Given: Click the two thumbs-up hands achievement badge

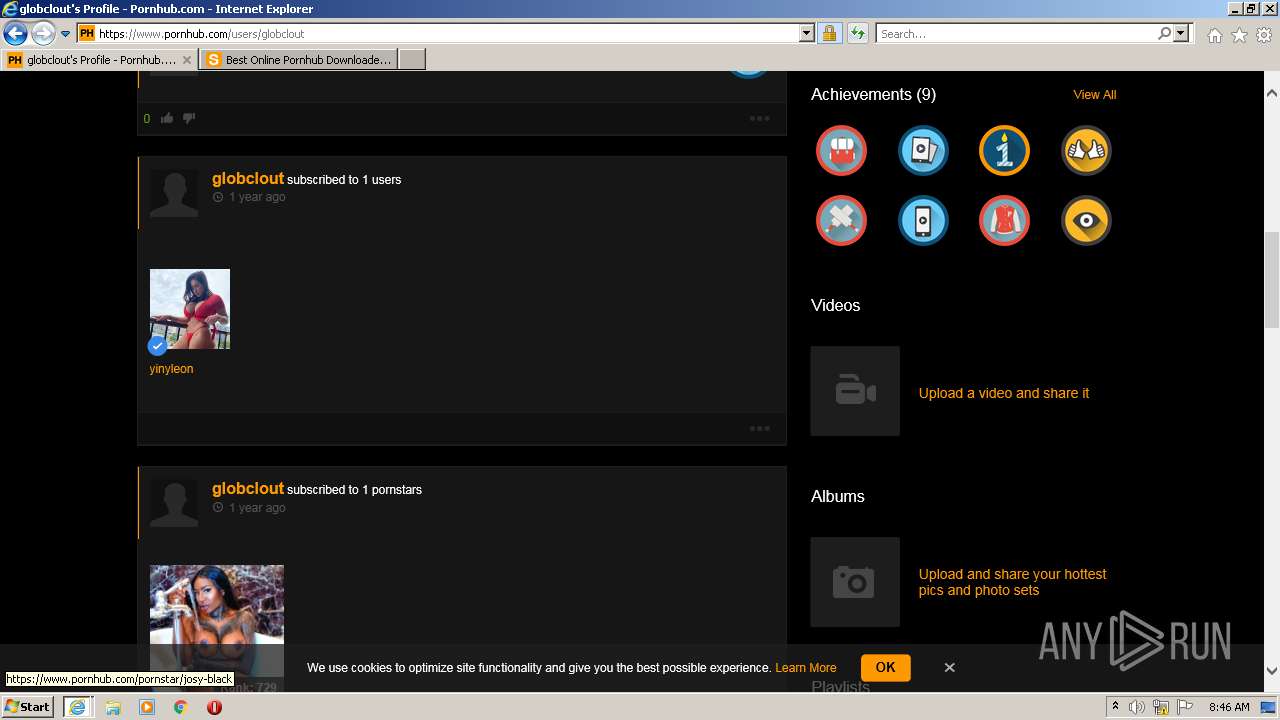Looking at the screenshot, I should coord(1086,151).
